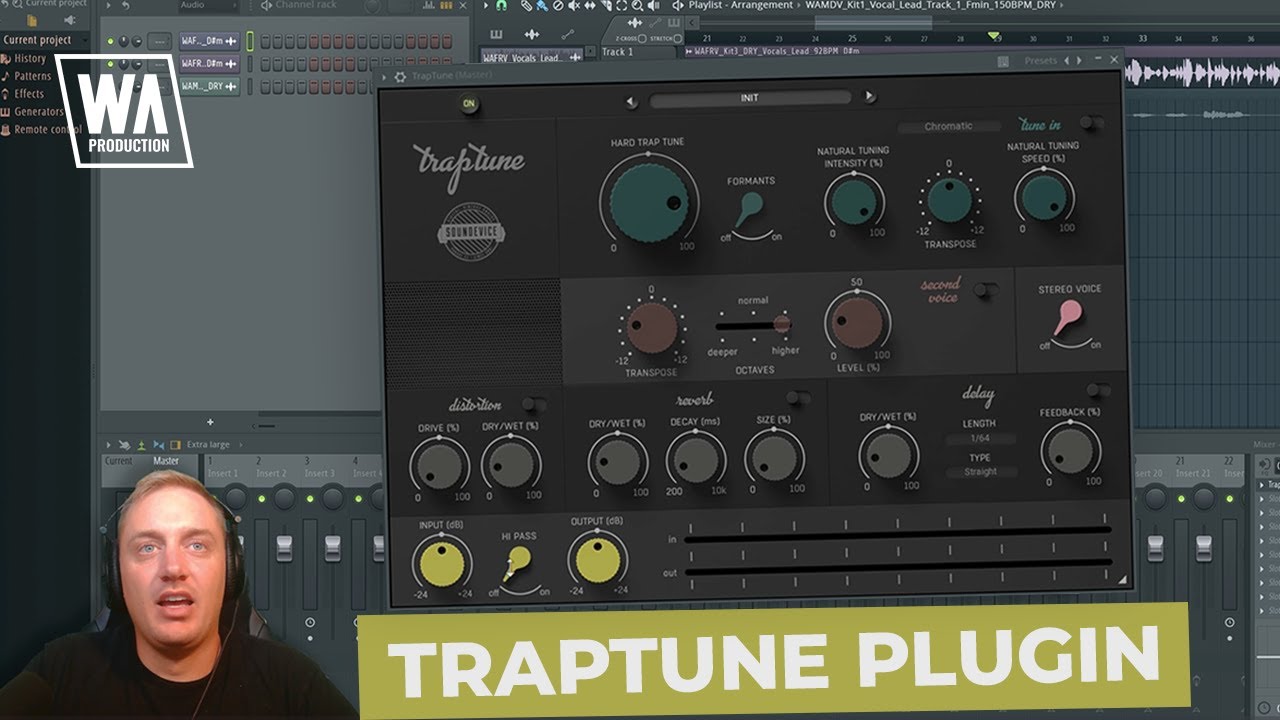Screen dimensions: 1280x720
Task: Select the WAF.._D#m channel button
Action: 209,41
